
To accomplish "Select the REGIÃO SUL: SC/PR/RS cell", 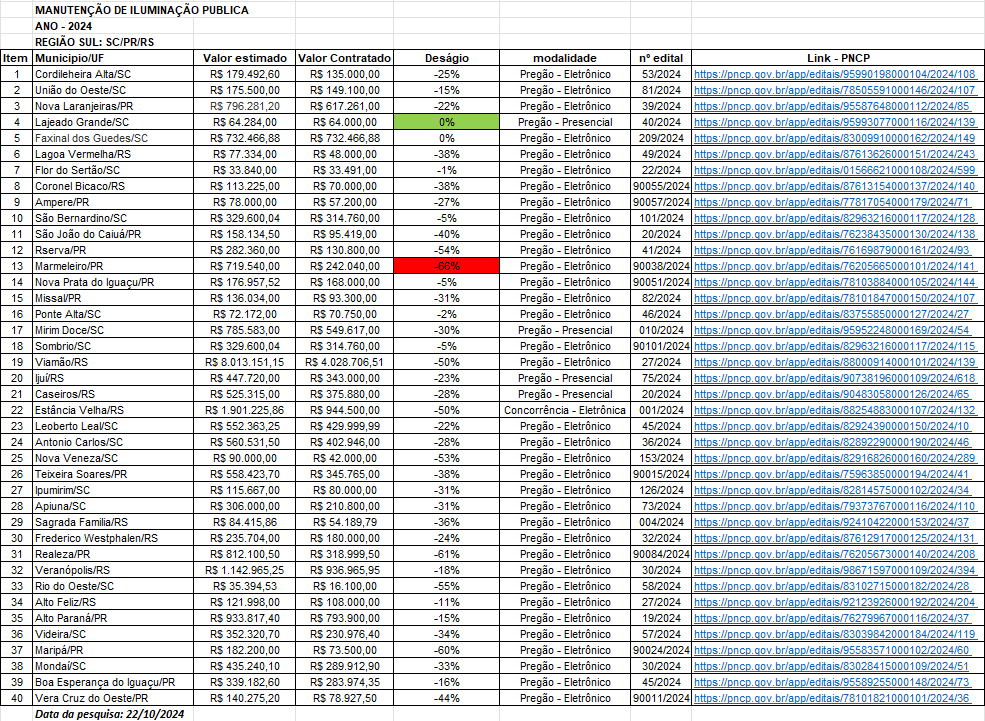I will pos(94,42).
